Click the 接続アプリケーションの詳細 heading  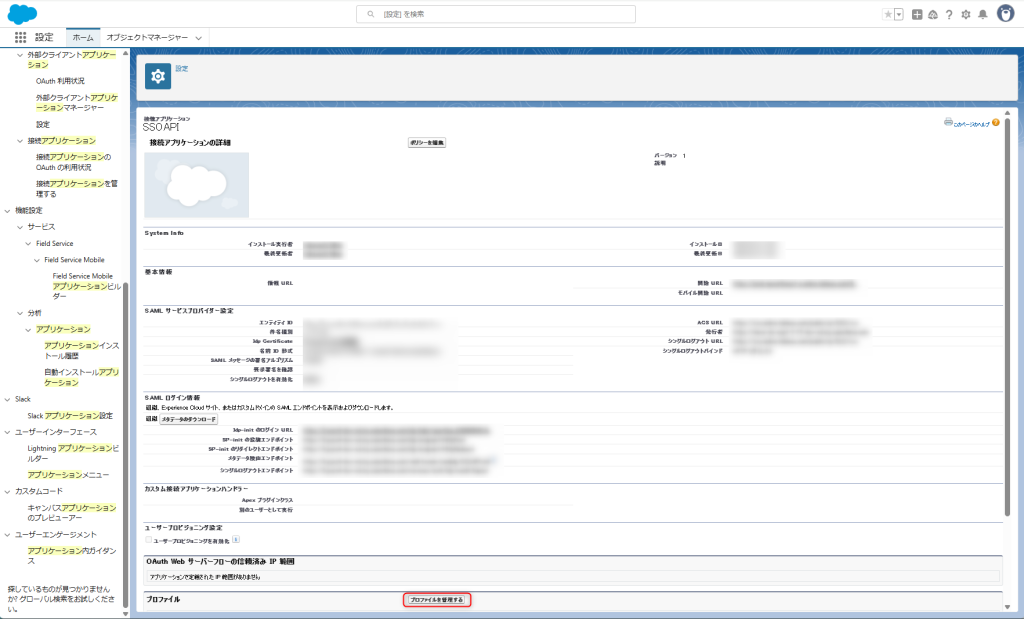tap(190, 142)
